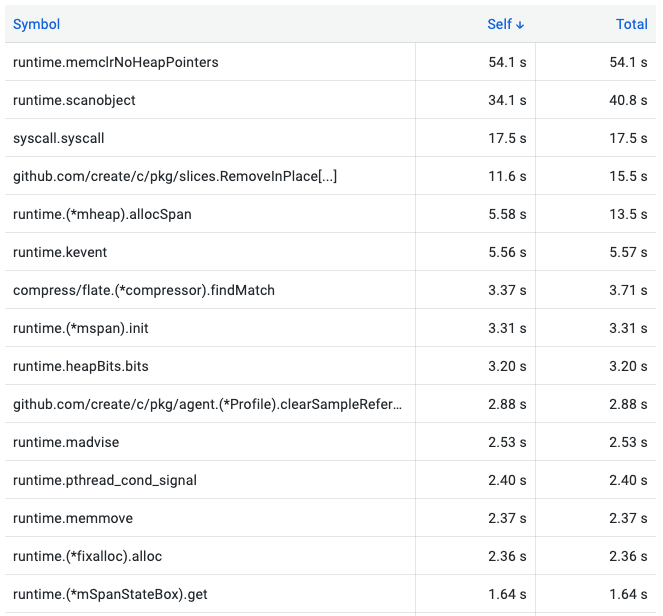Click the runtime.kevent symbol
Viewport: 663px width, 616px height.
click(x=60, y=252)
